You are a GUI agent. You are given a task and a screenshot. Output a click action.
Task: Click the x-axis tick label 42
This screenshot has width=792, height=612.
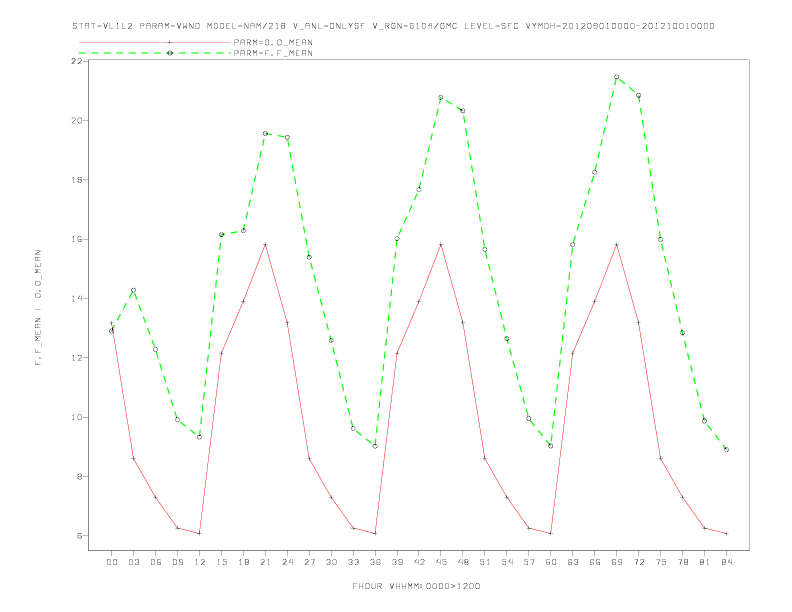[x=419, y=562]
